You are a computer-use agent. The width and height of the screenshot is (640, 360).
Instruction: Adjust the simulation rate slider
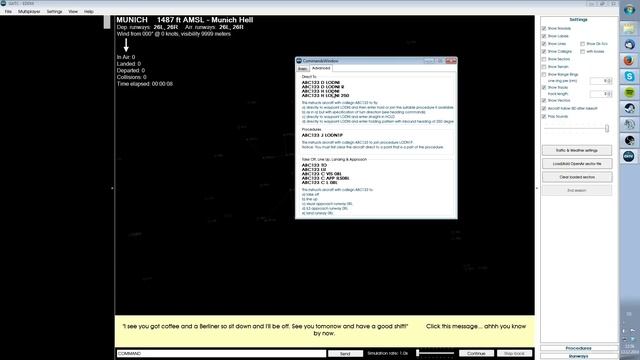[x=435, y=353]
